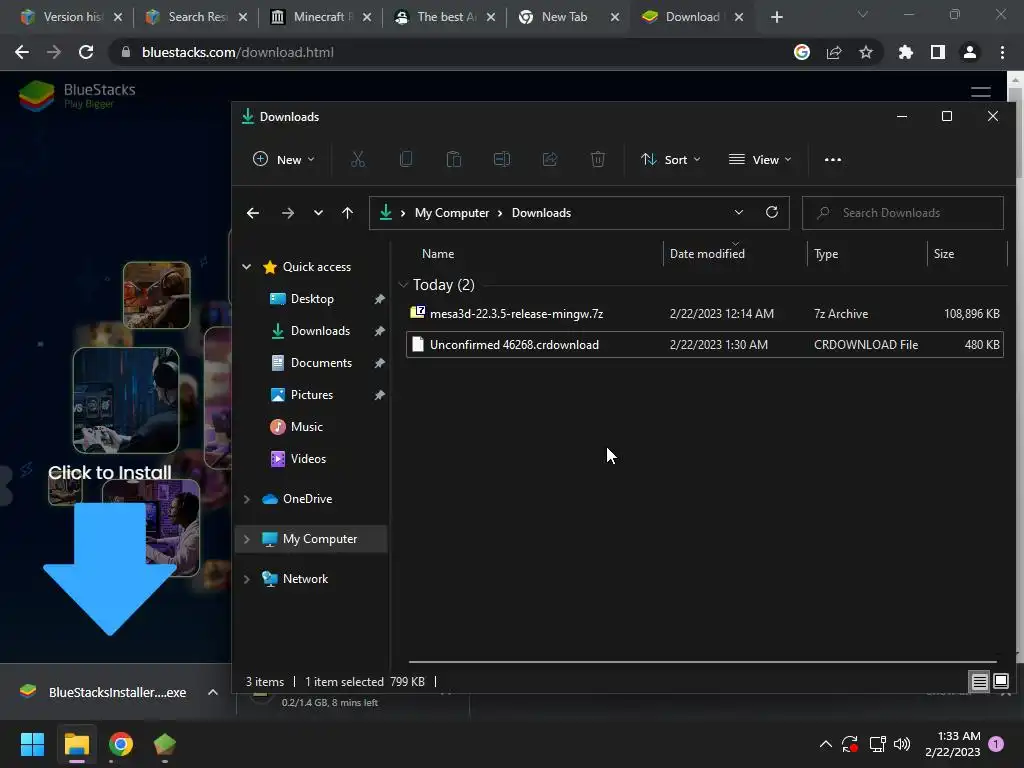Viewport: 1024px width, 768px height.
Task: Close the Minecraft tab
Action: 367,17
